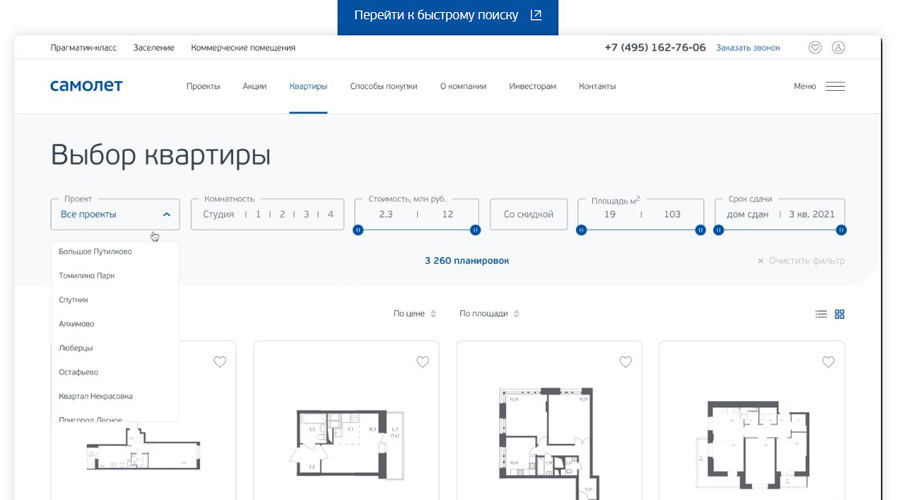The width and height of the screenshot is (900, 500).
Task: Click maximum area value 103
Action: point(672,214)
